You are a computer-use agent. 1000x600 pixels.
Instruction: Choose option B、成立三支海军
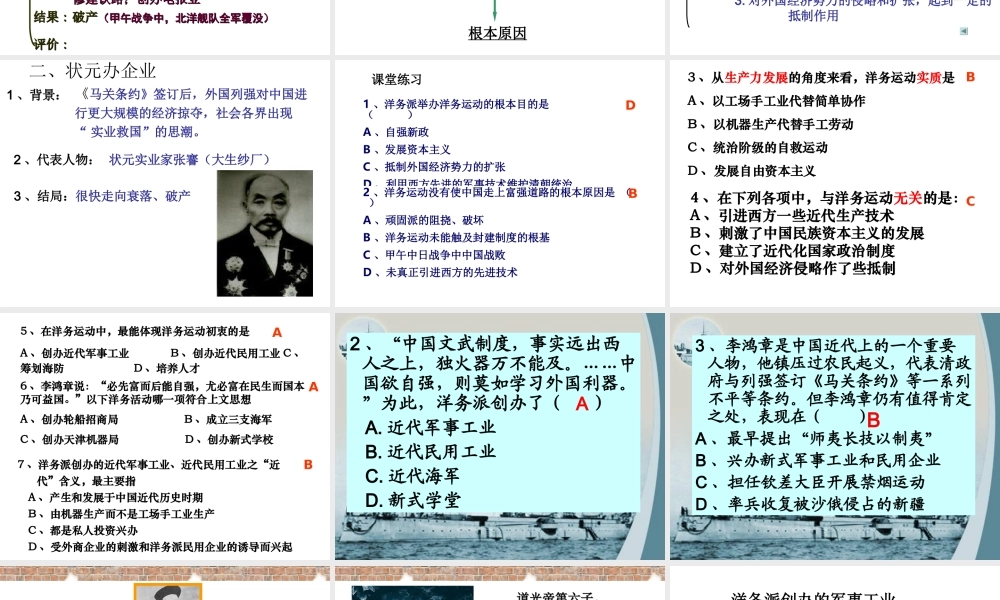[x=228, y=419]
